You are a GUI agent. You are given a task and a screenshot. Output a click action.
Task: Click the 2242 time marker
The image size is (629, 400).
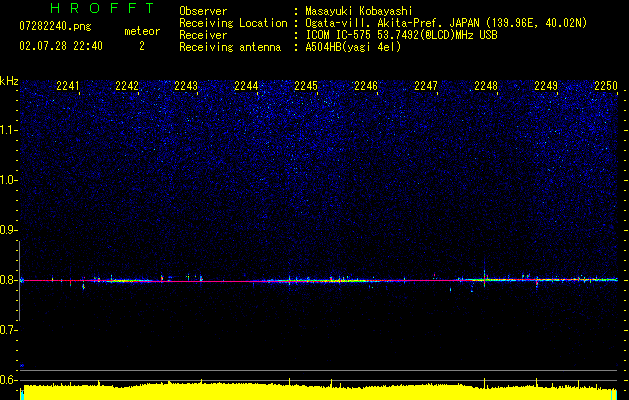pyautogui.click(x=127, y=86)
